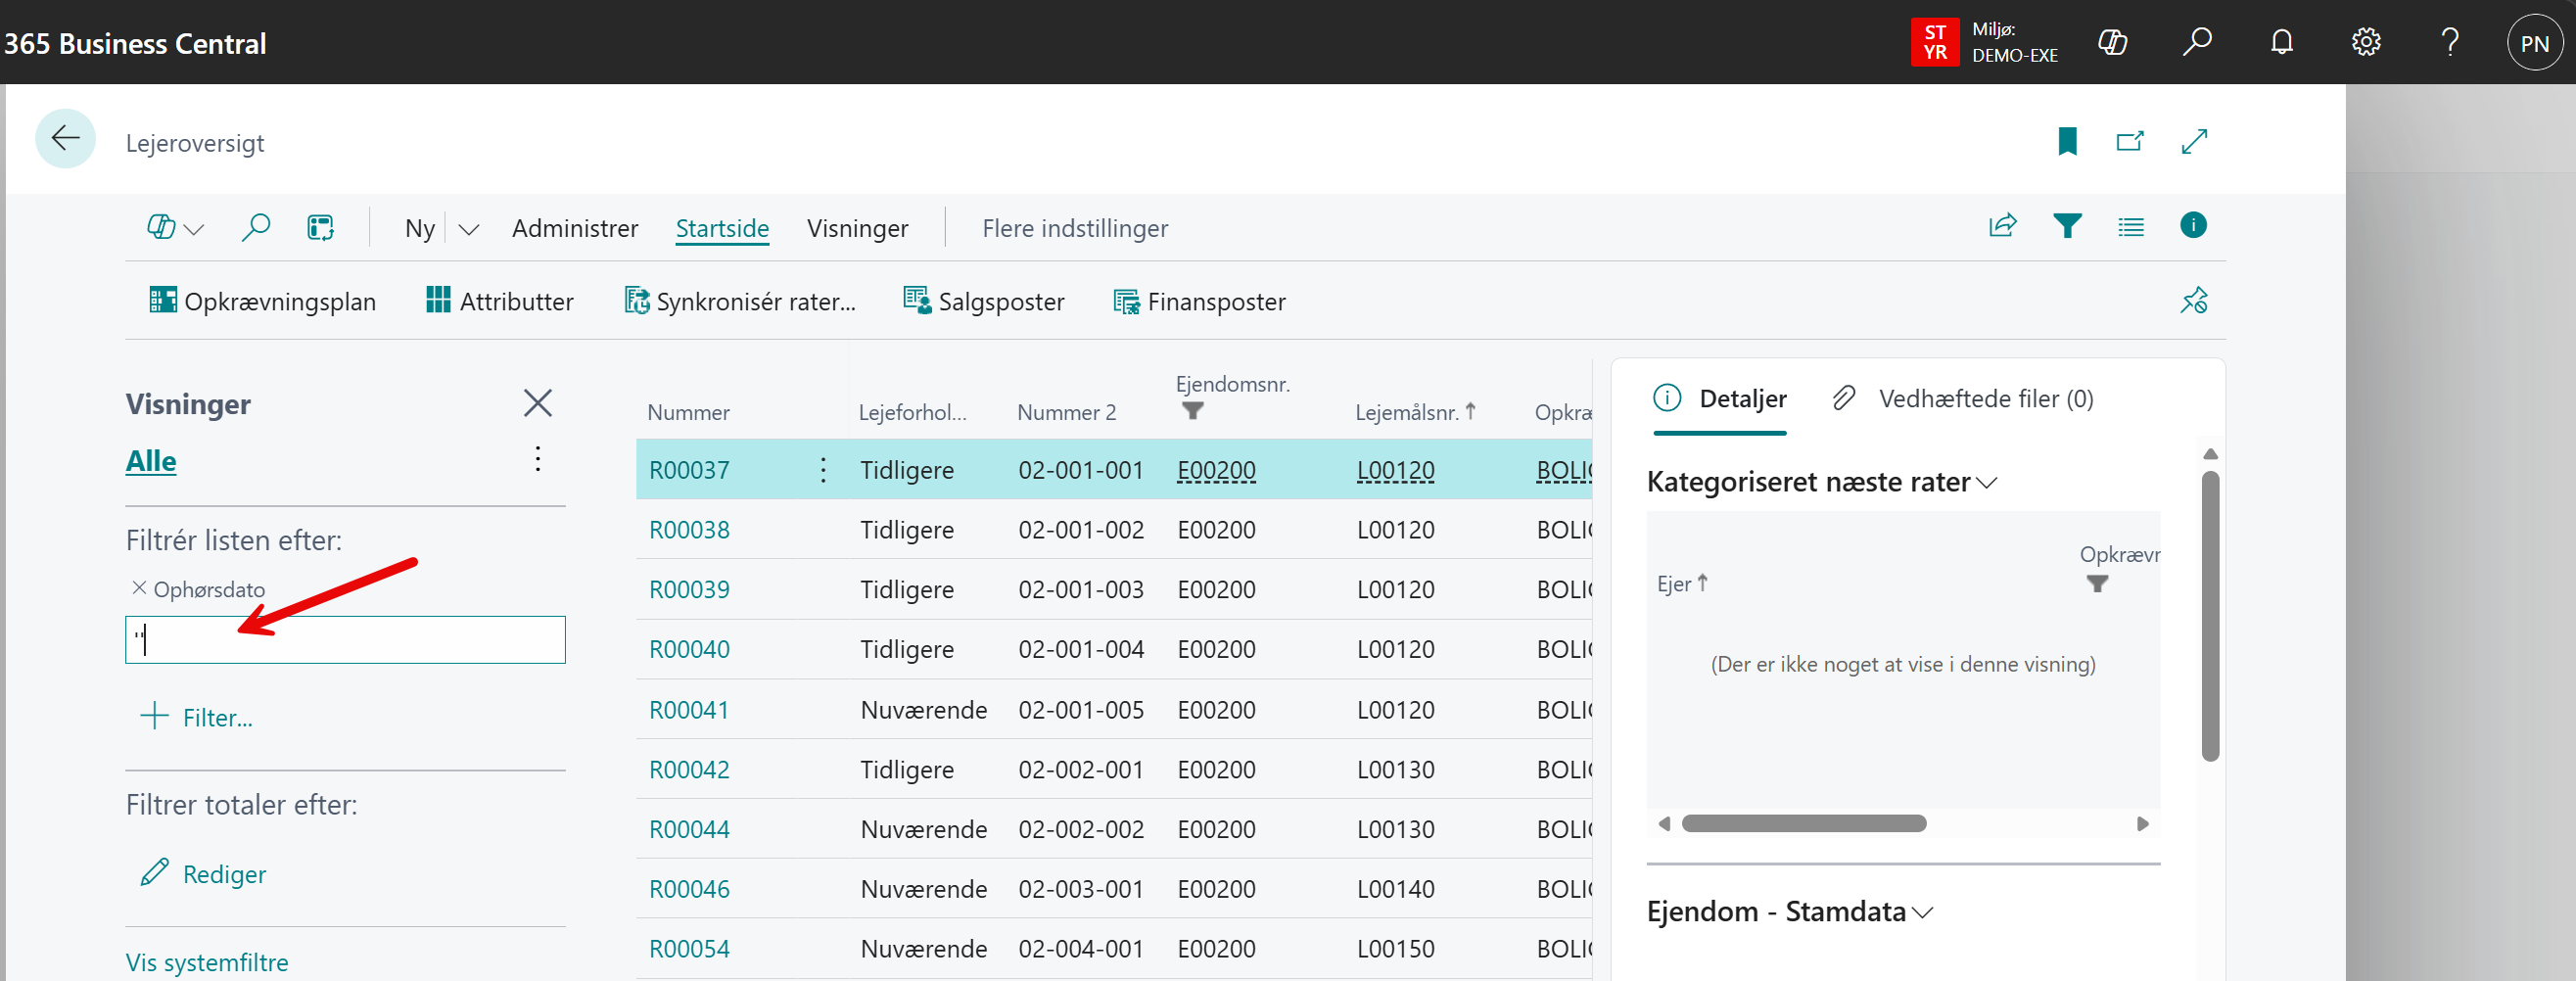This screenshot has width=2576, height=981.
Task: Switch list layout view icon
Action: pyautogui.click(x=2130, y=227)
